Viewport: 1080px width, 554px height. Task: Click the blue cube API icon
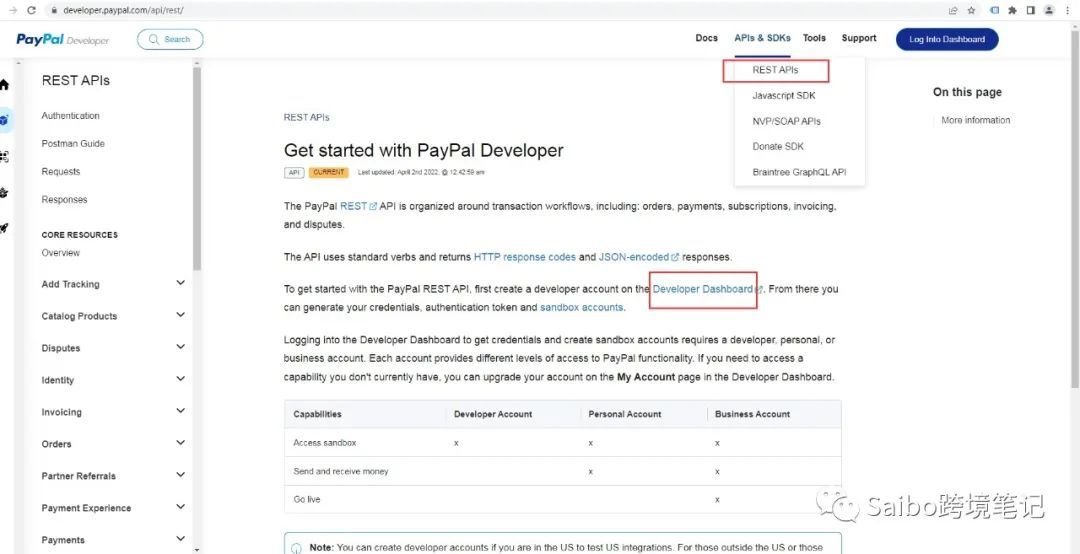(5, 120)
